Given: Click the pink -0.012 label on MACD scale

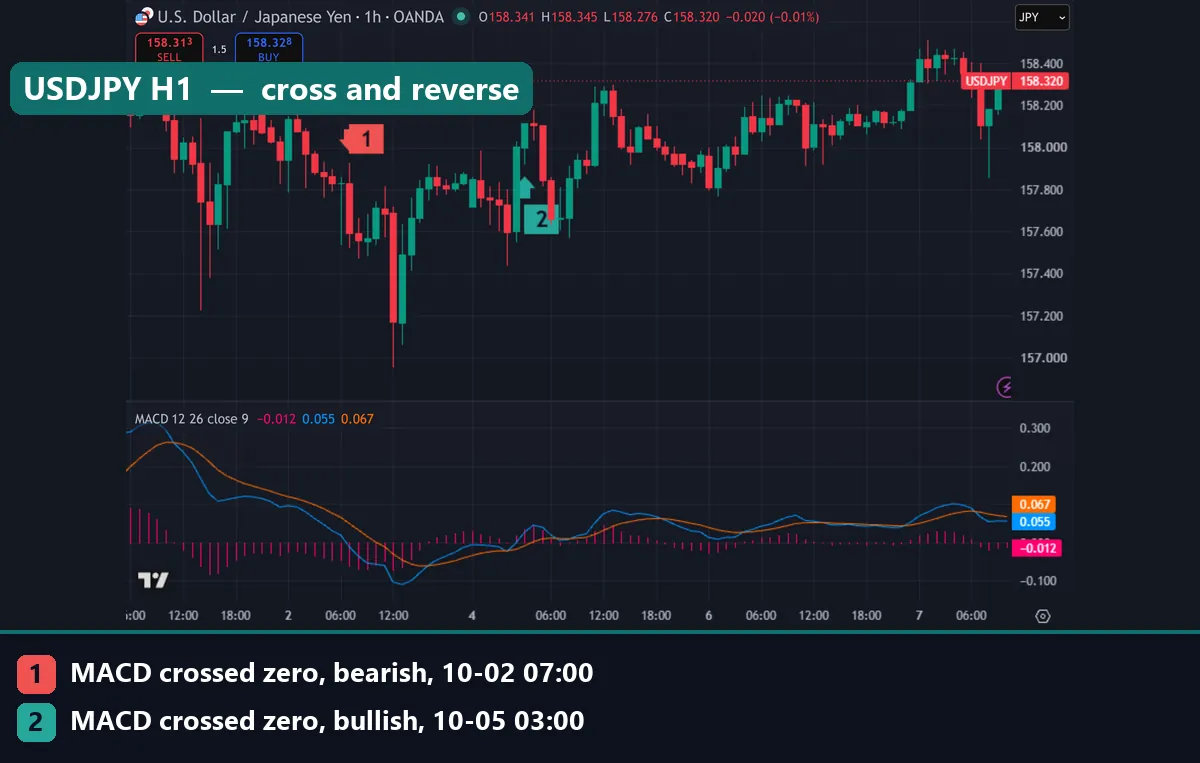Looking at the screenshot, I should 1037,548.
